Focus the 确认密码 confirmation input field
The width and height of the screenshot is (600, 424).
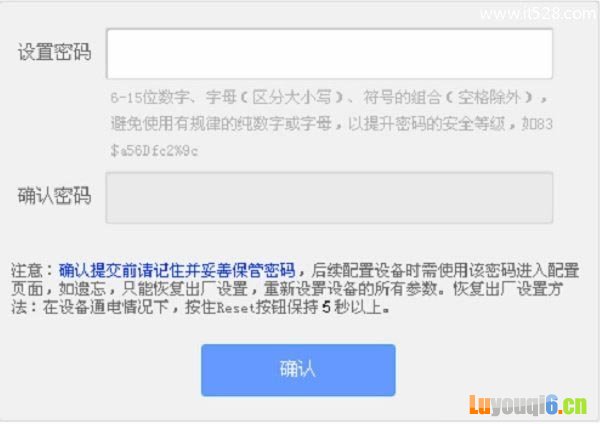coord(329,198)
